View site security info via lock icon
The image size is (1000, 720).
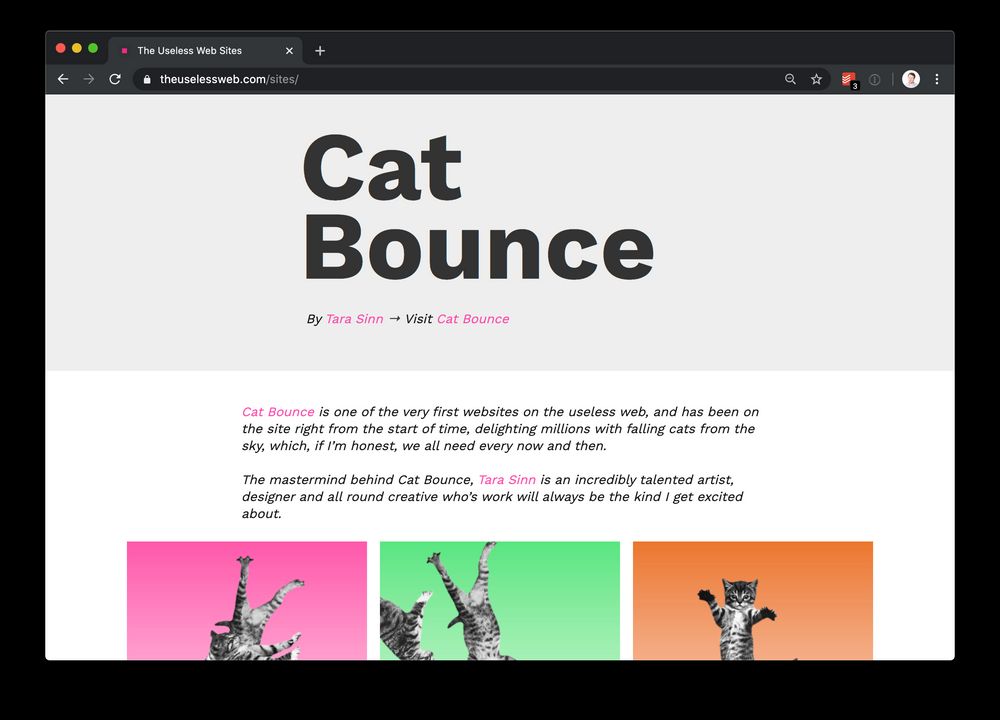(x=147, y=79)
